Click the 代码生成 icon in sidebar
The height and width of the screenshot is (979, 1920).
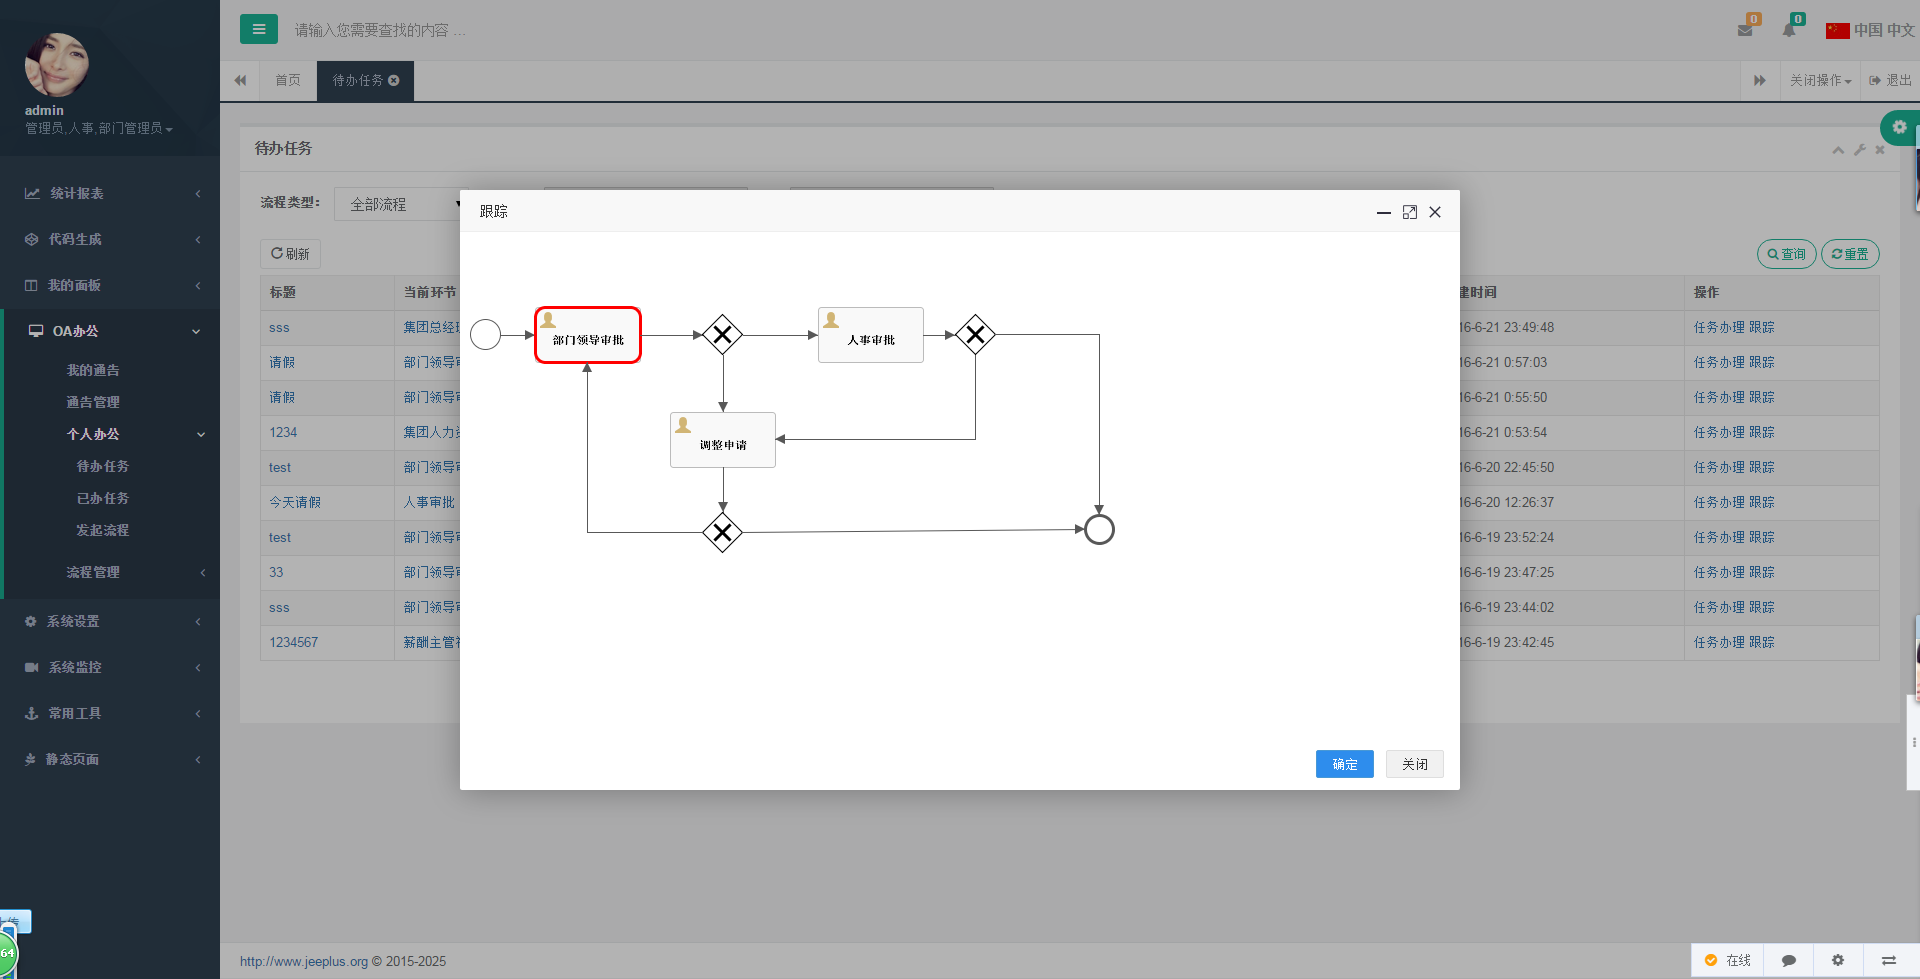pyautogui.click(x=31, y=239)
